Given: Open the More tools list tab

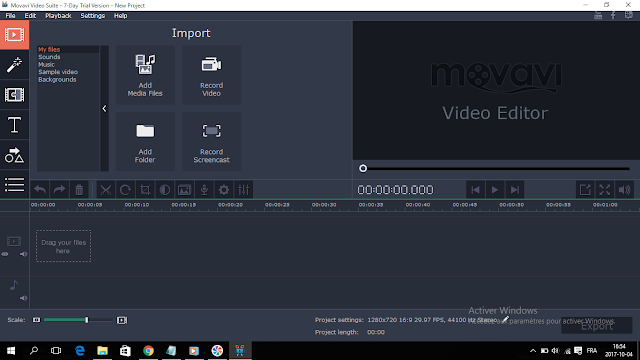Looking at the screenshot, I should coord(14,184).
